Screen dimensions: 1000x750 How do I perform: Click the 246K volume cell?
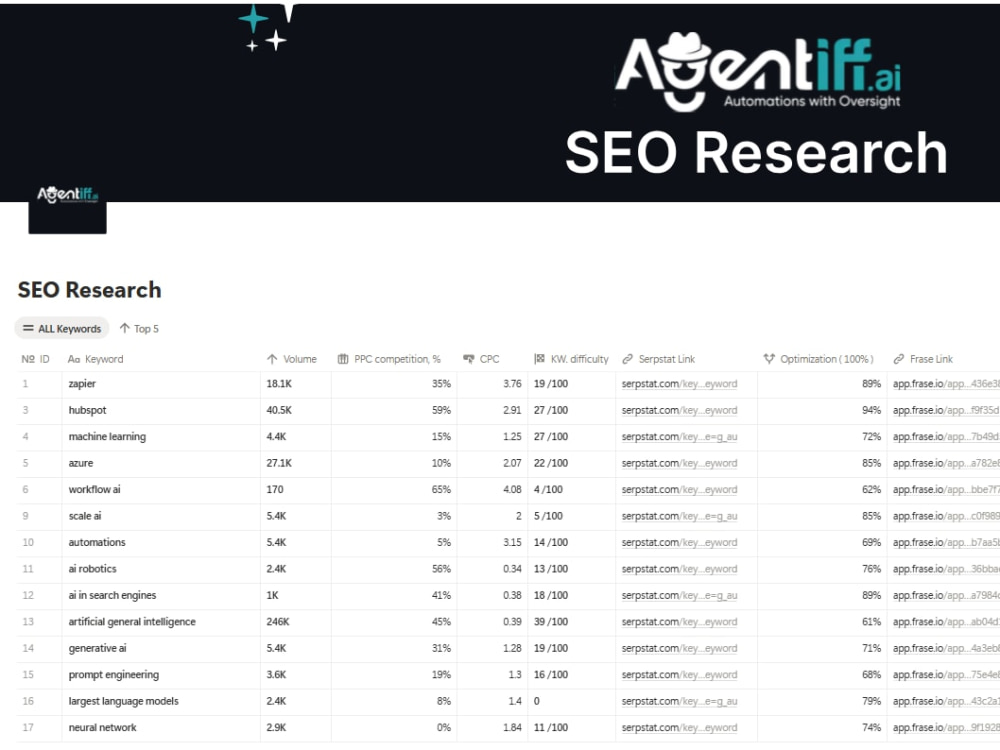[295, 622]
